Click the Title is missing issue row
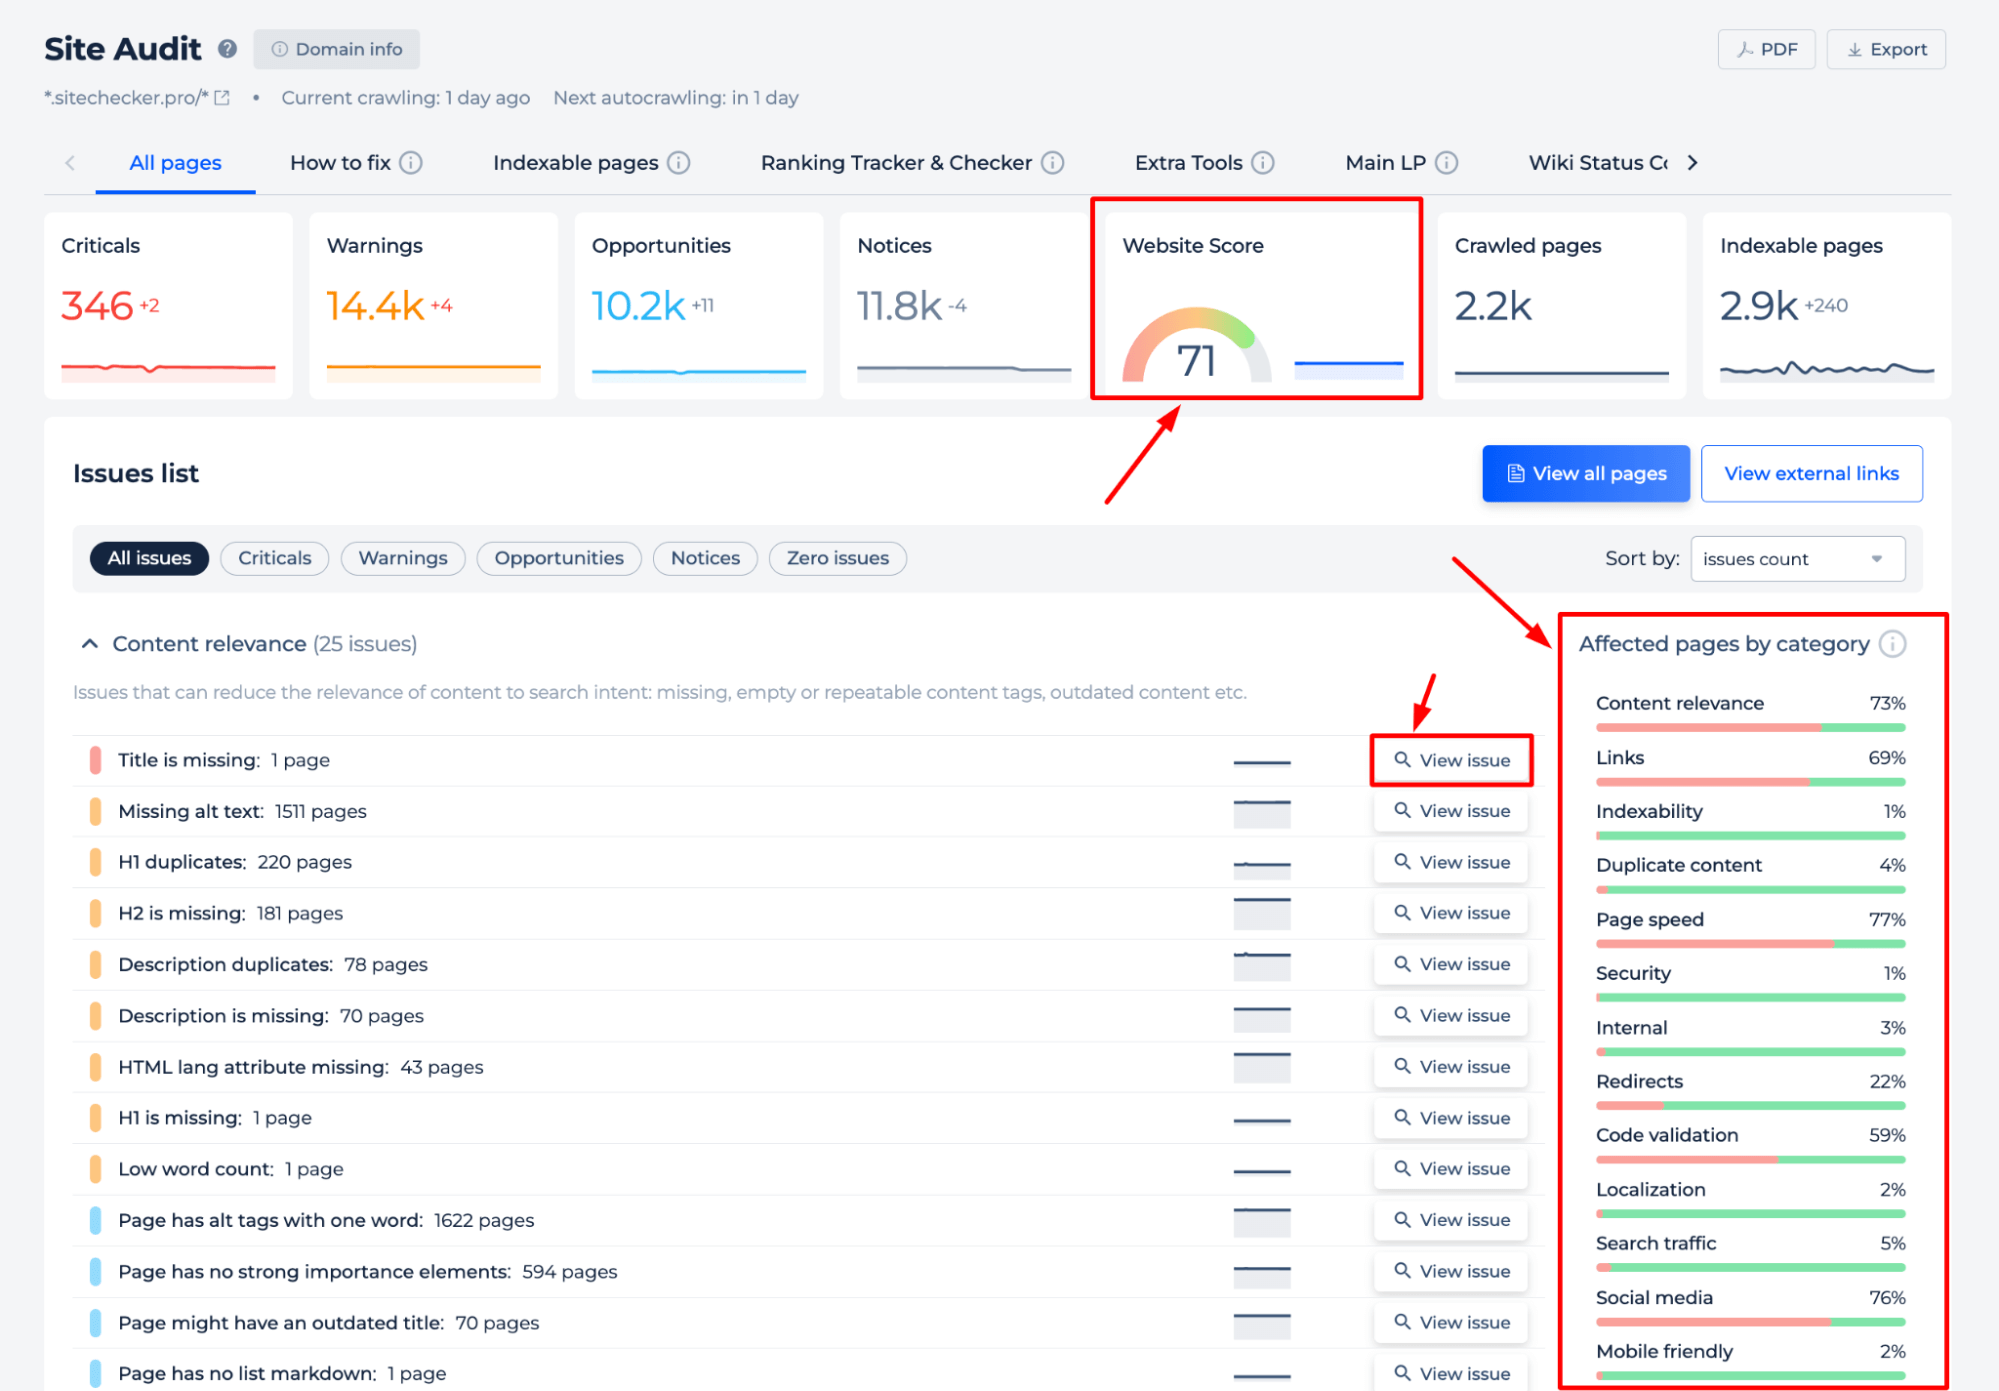1999x1391 pixels. tap(808, 761)
